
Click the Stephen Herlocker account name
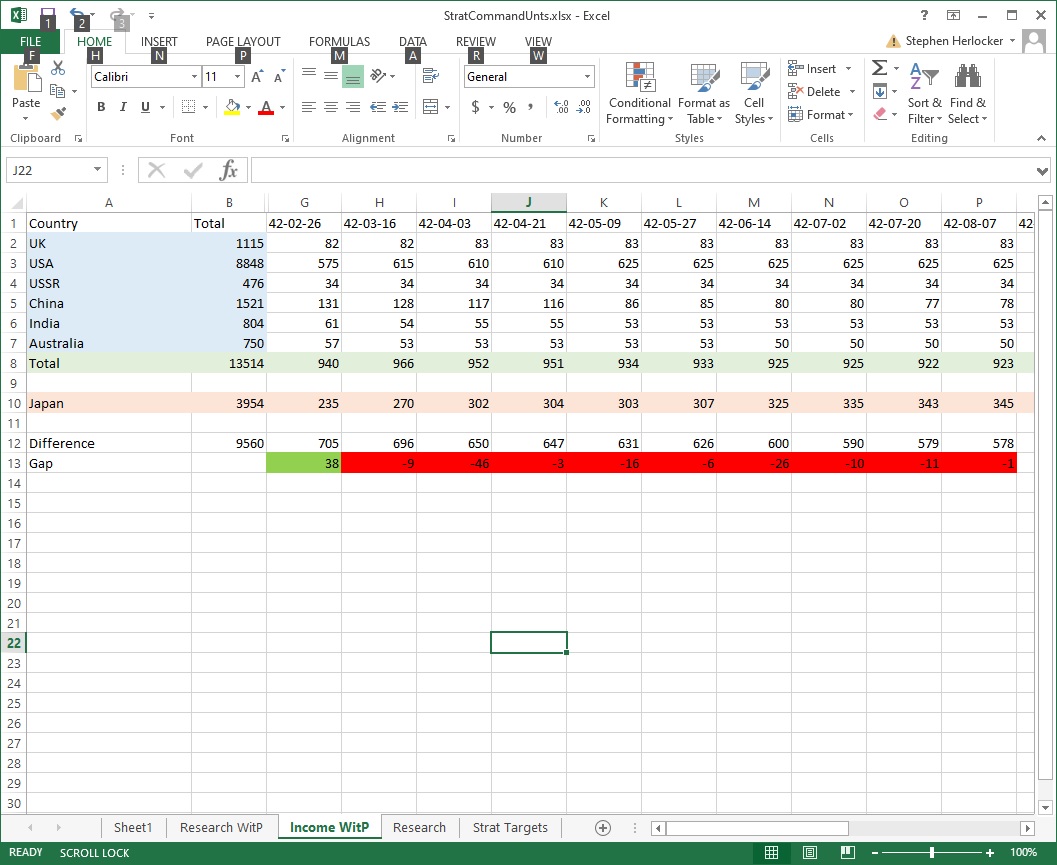click(954, 41)
